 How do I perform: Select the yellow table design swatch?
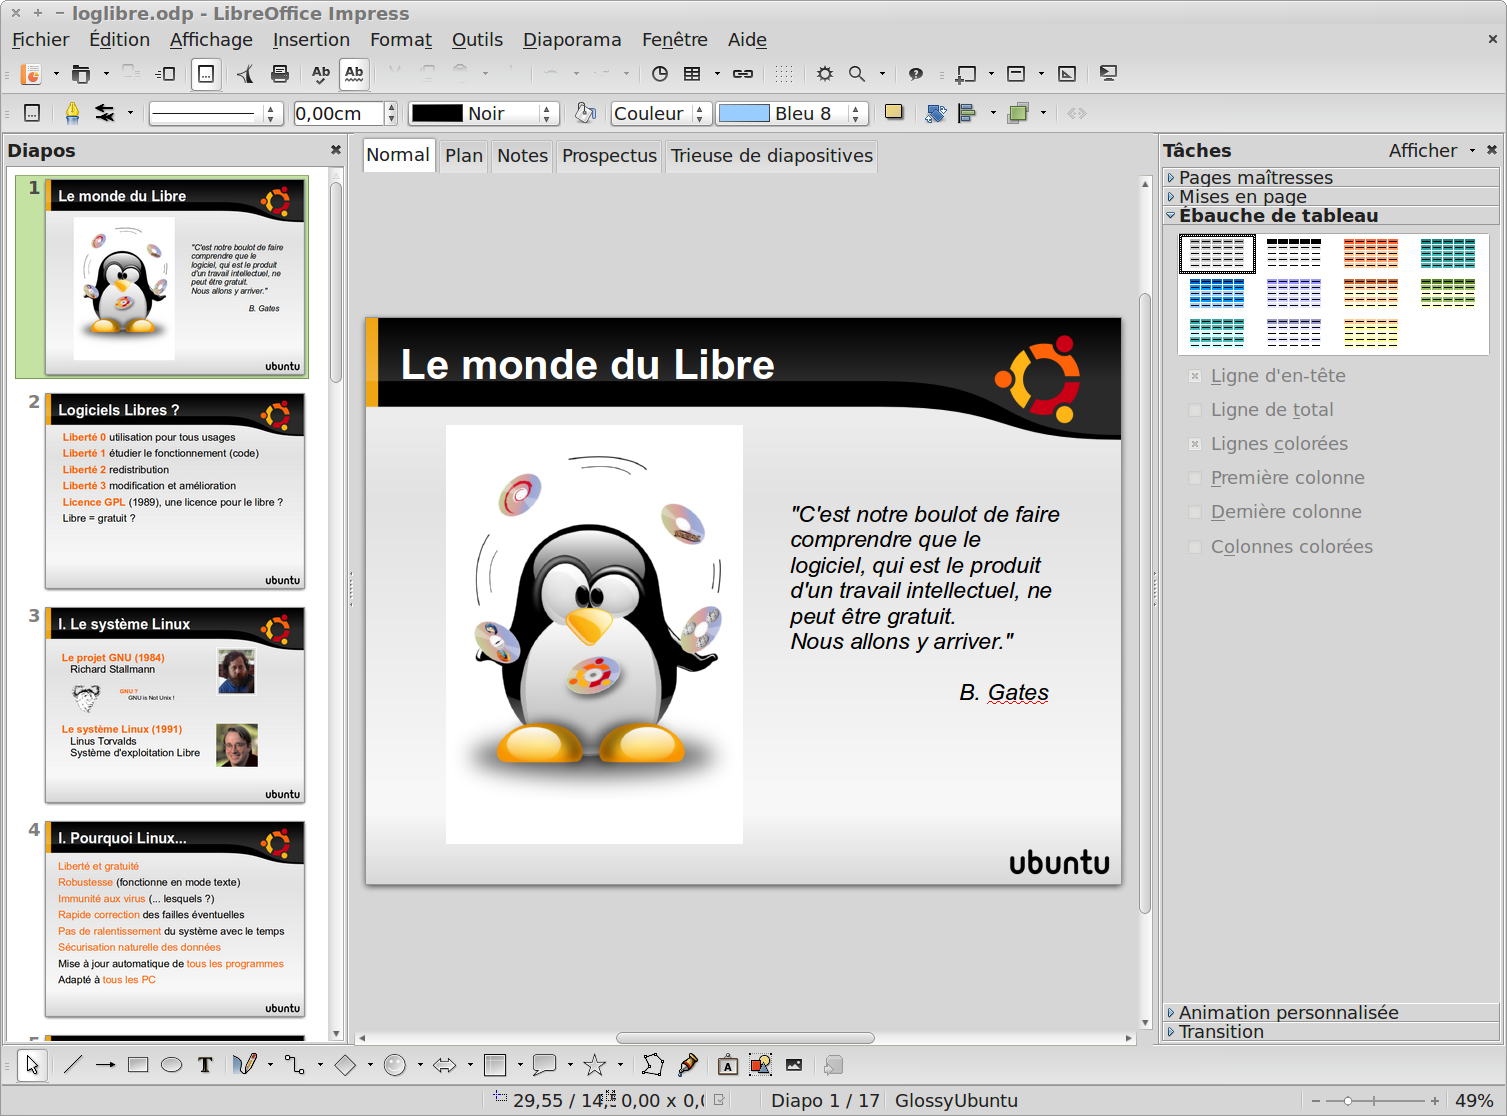click(x=1371, y=332)
